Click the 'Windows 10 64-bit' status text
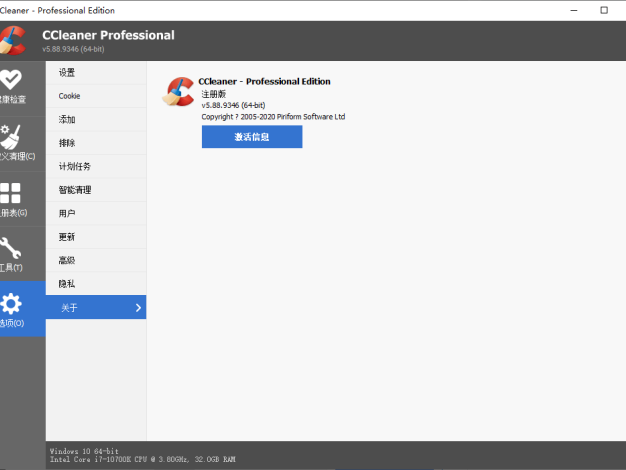The width and height of the screenshot is (626, 470). 84,451
